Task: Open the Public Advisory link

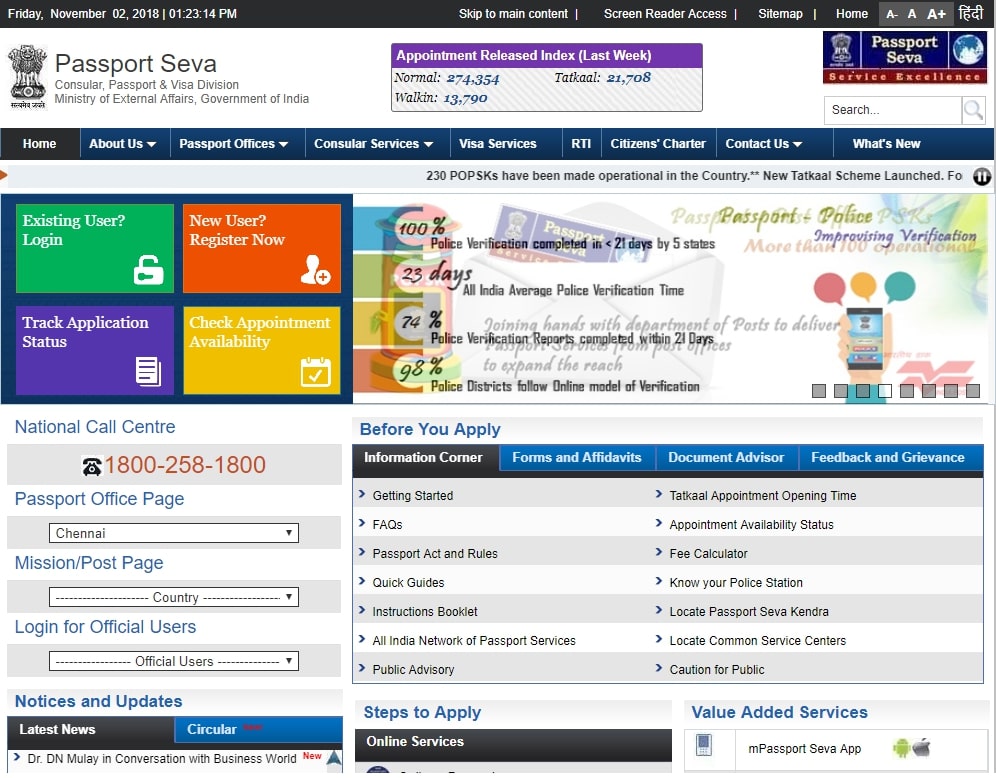Action: coord(414,670)
